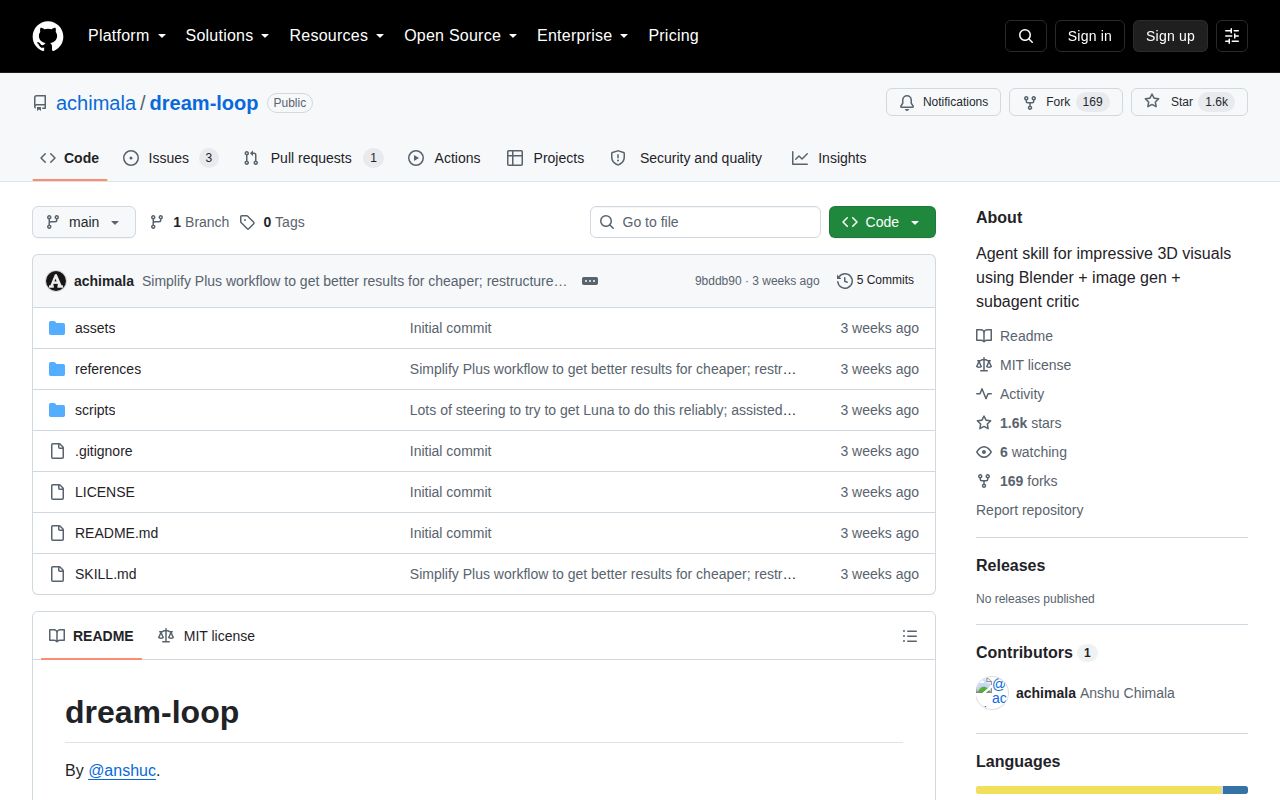
Task: Open the Open Source menu
Action: (x=460, y=36)
